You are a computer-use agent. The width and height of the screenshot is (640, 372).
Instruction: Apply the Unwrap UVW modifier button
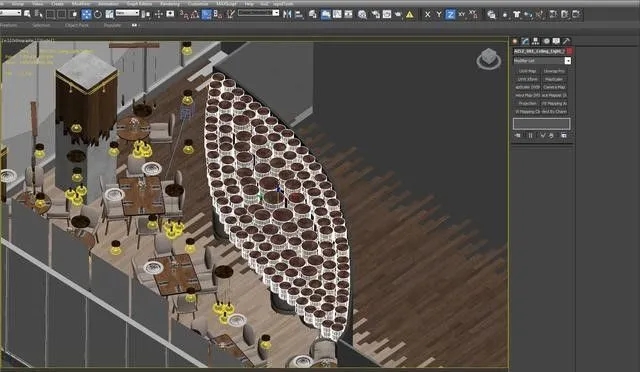click(x=554, y=71)
